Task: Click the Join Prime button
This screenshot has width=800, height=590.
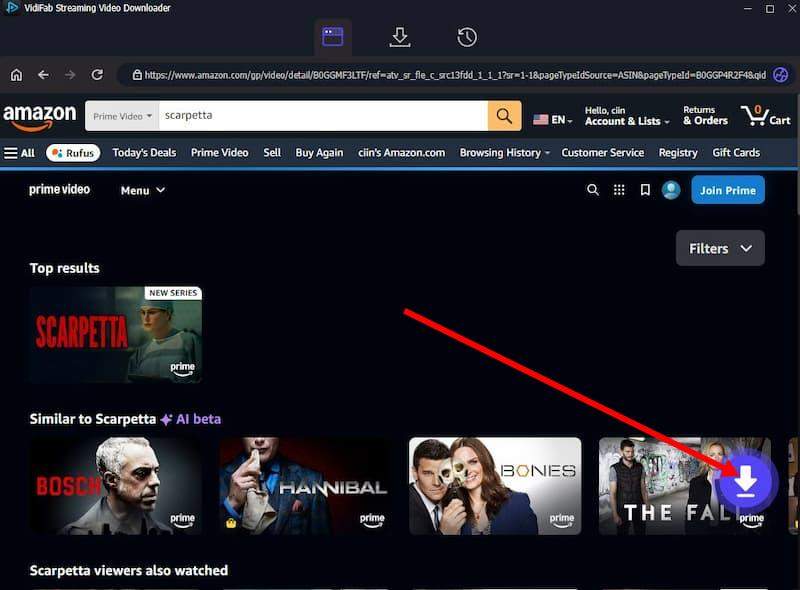Action: 728,190
